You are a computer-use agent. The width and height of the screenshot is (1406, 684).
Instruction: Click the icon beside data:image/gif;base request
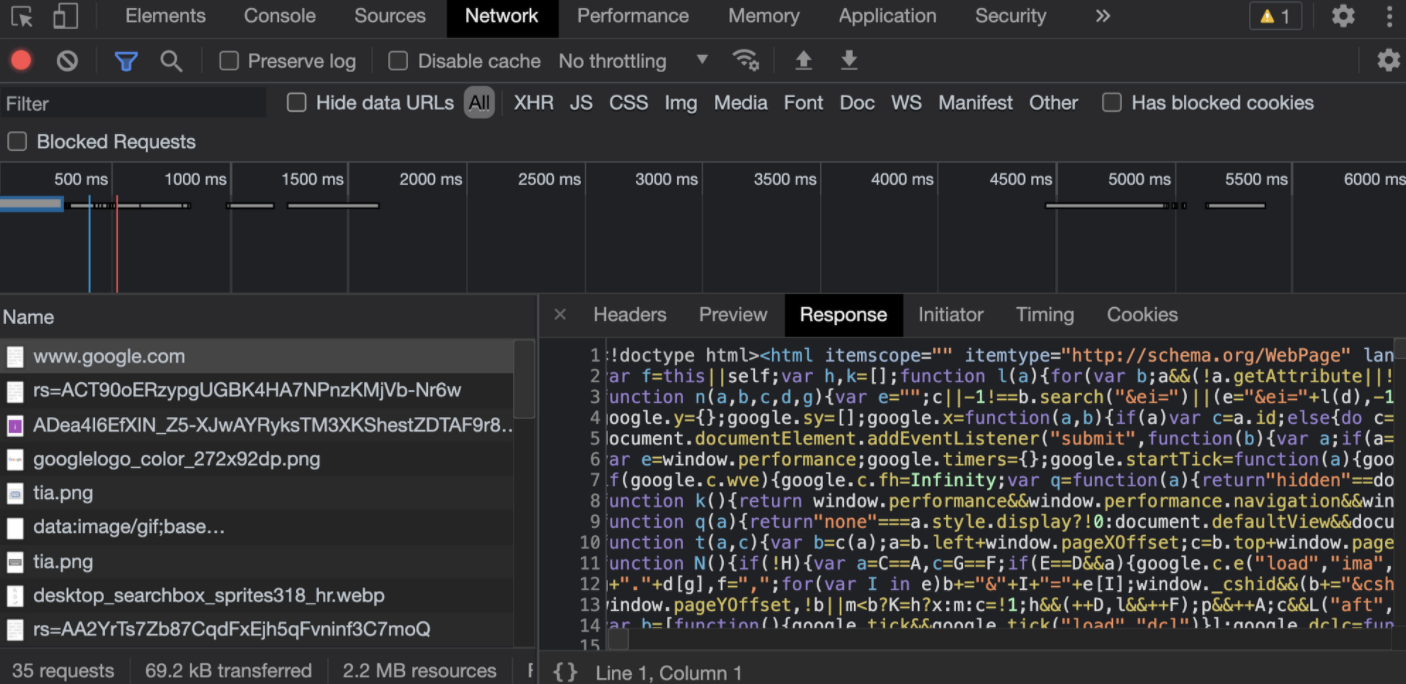(15, 527)
